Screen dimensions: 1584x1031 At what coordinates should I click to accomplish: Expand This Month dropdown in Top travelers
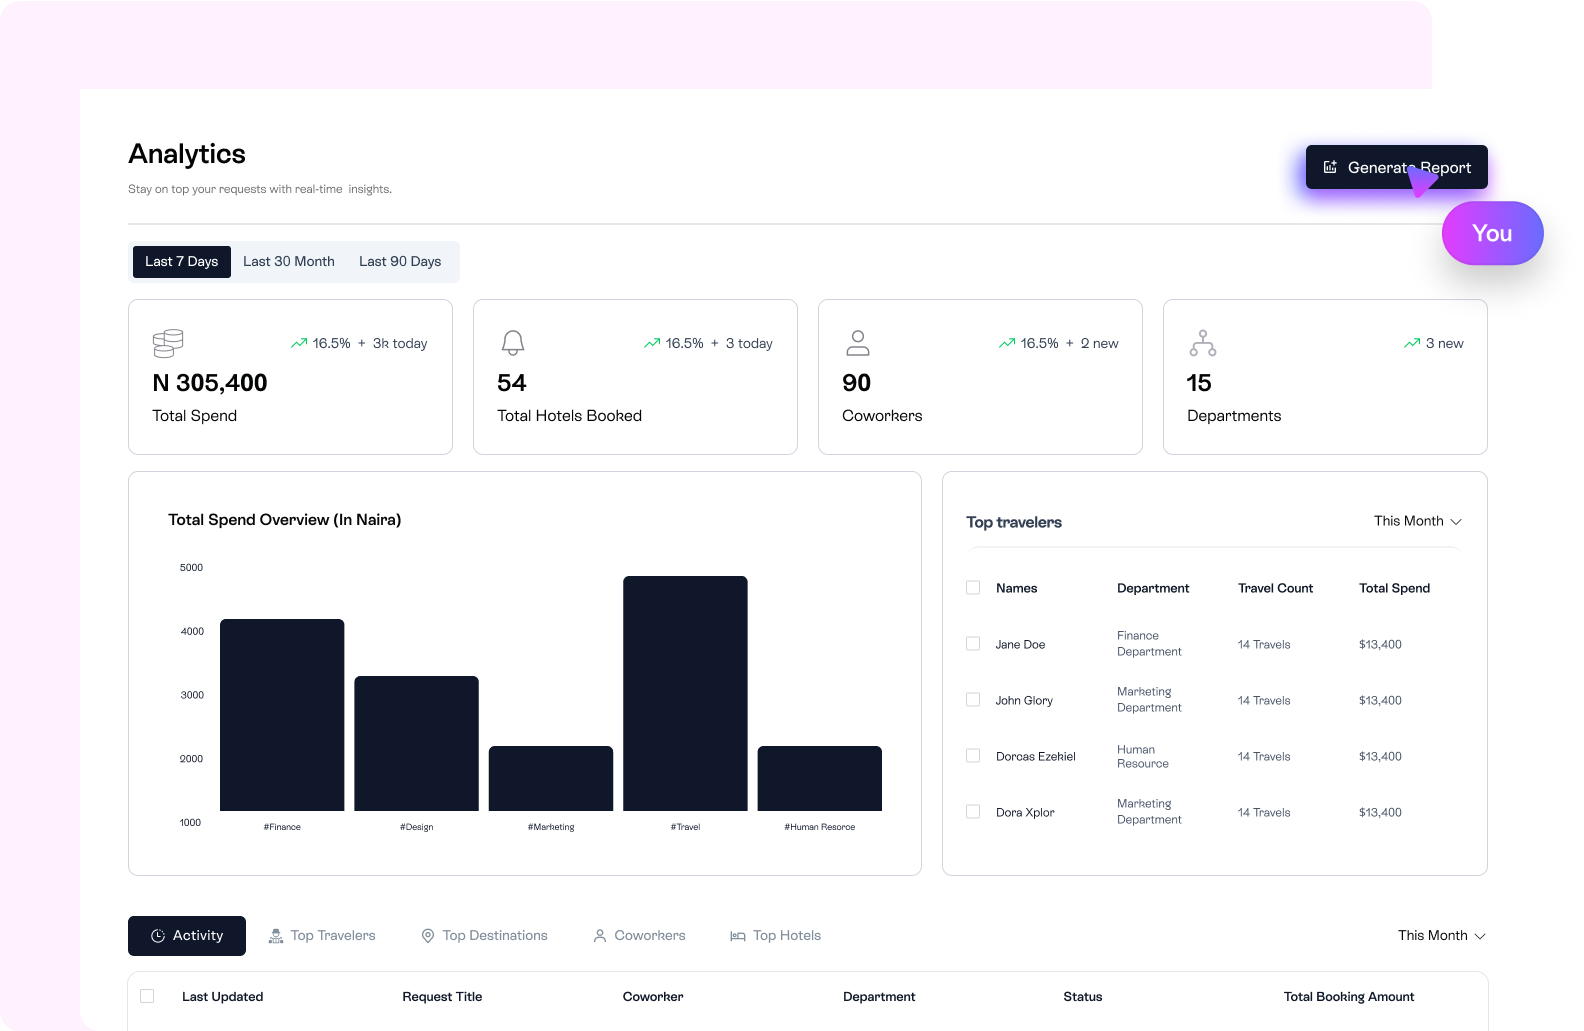click(x=1417, y=521)
